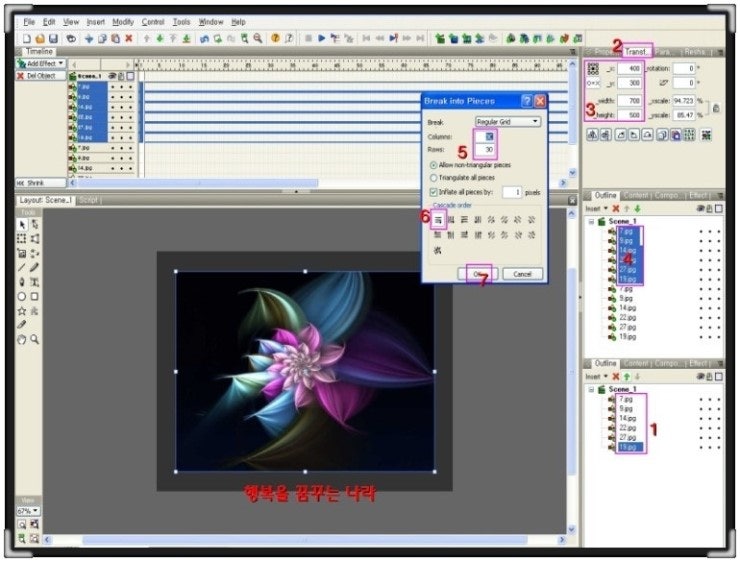Open the Modify menu
The width and height of the screenshot is (740, 562).
point(123,22)
